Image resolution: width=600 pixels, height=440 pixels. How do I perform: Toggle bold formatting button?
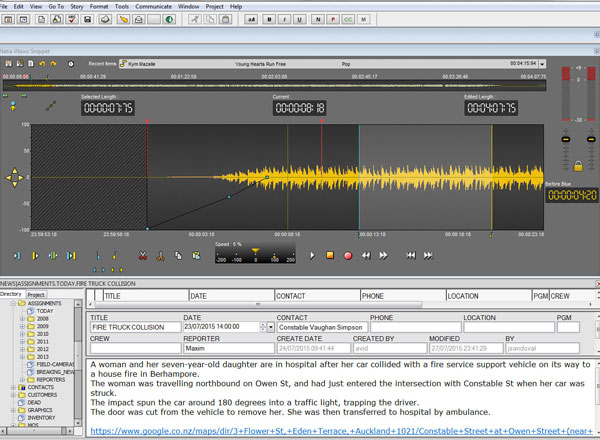(x=269, y=19)
